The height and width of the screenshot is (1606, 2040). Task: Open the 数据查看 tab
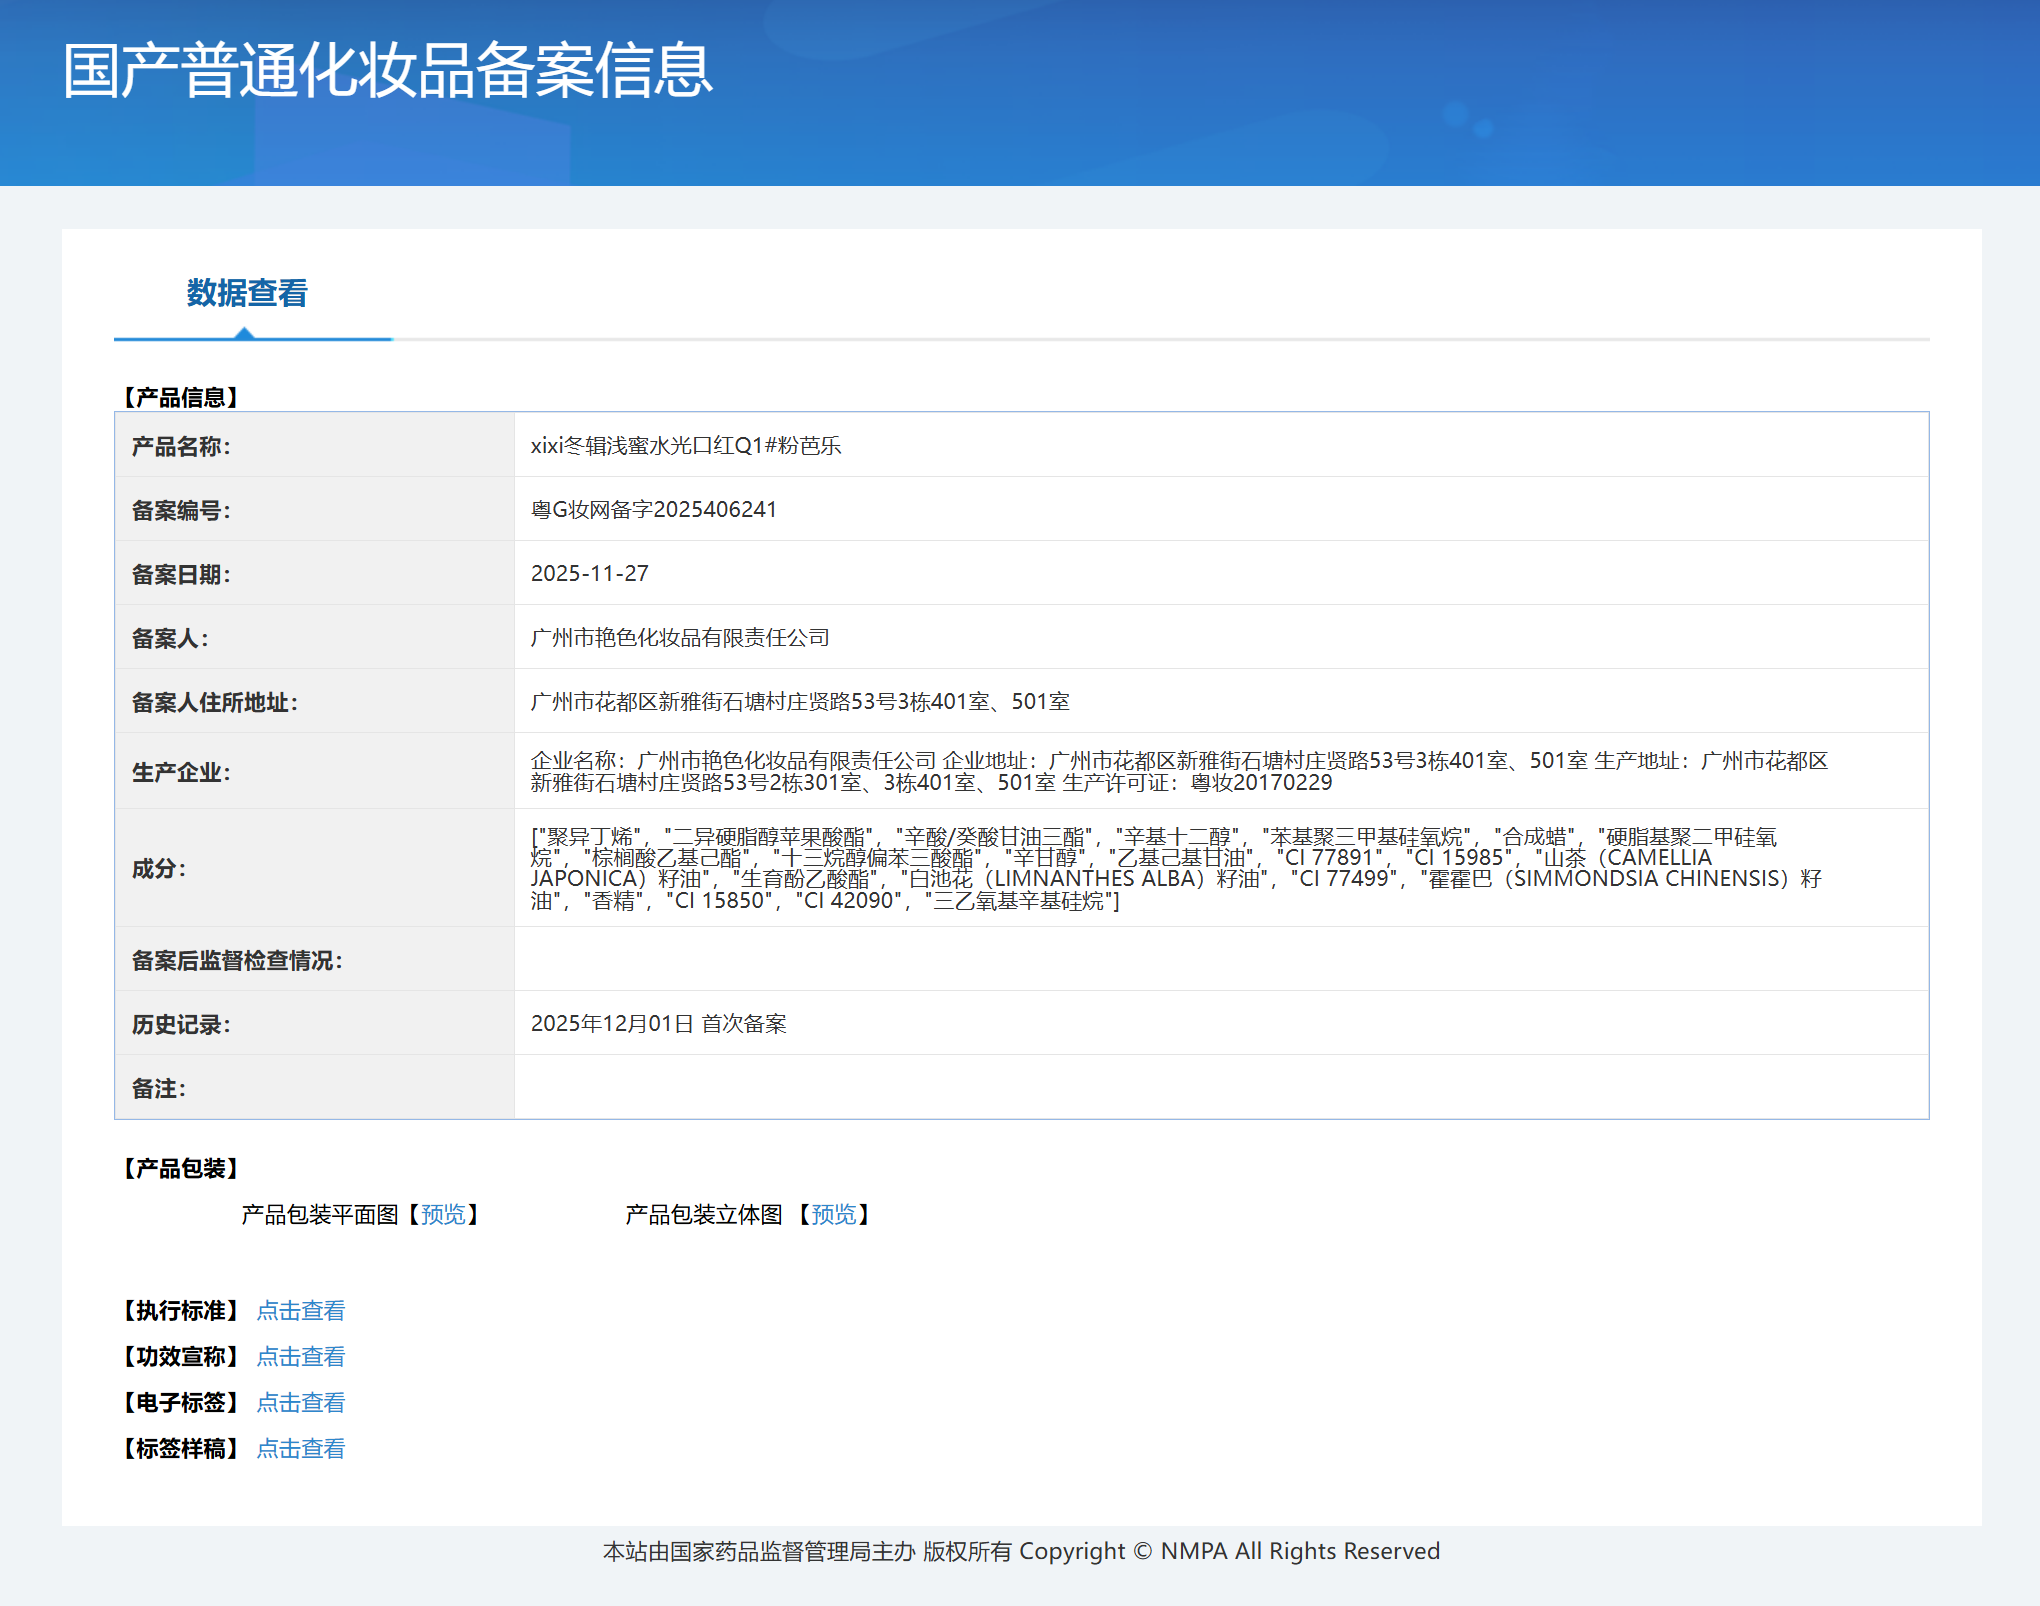247,293
